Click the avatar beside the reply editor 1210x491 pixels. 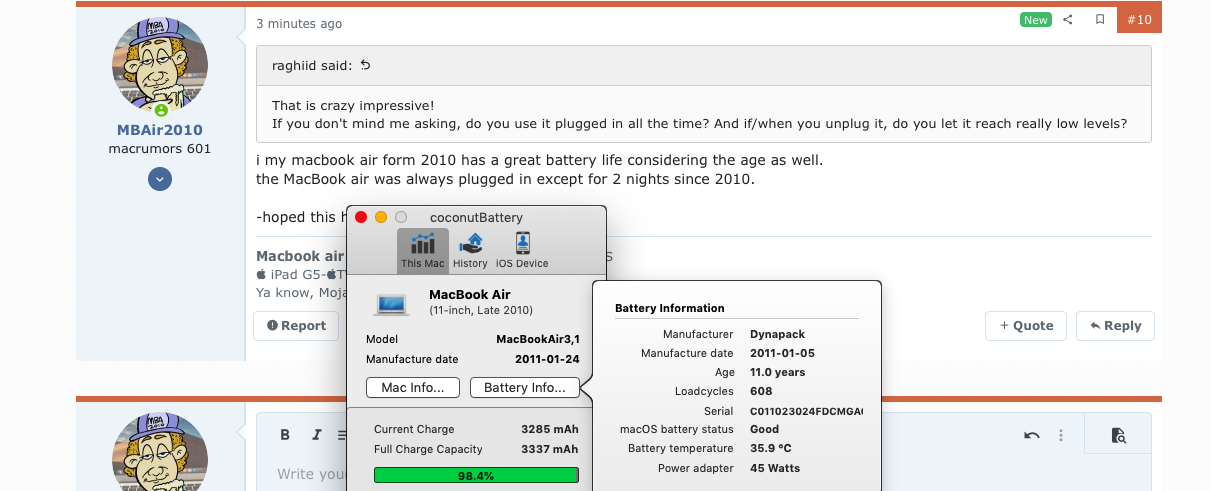[160, 452]
